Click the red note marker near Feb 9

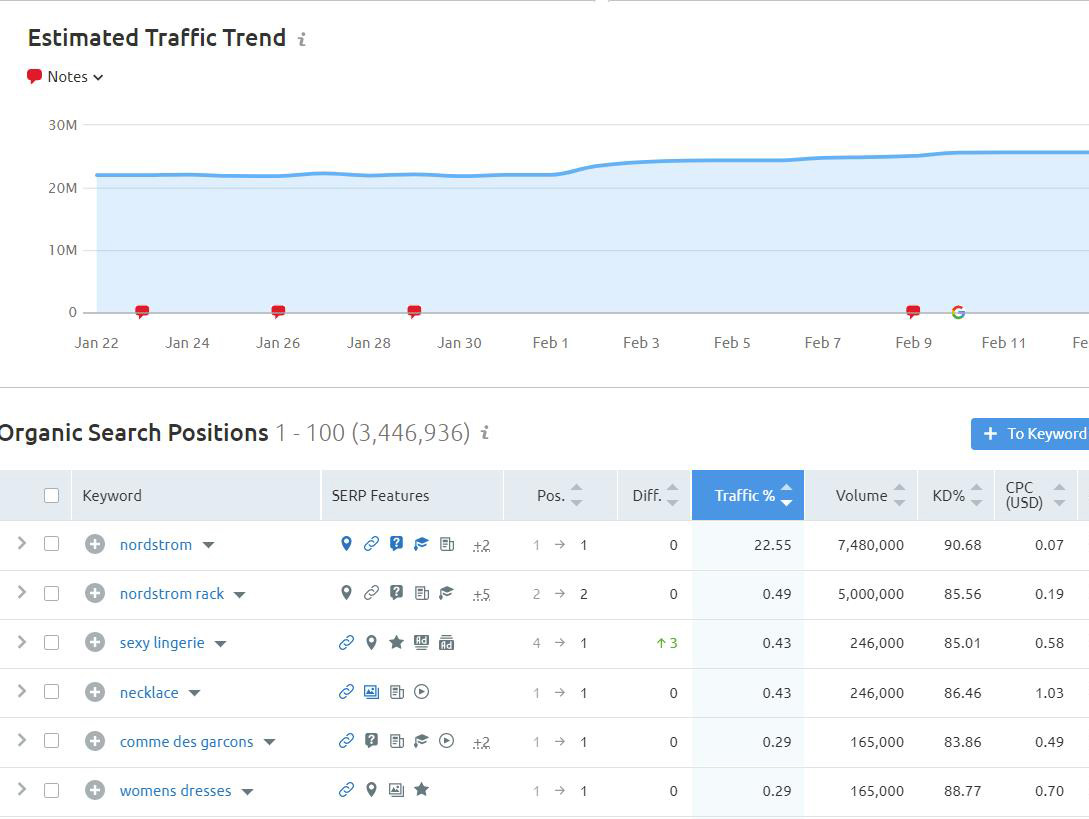pos(913,312)
